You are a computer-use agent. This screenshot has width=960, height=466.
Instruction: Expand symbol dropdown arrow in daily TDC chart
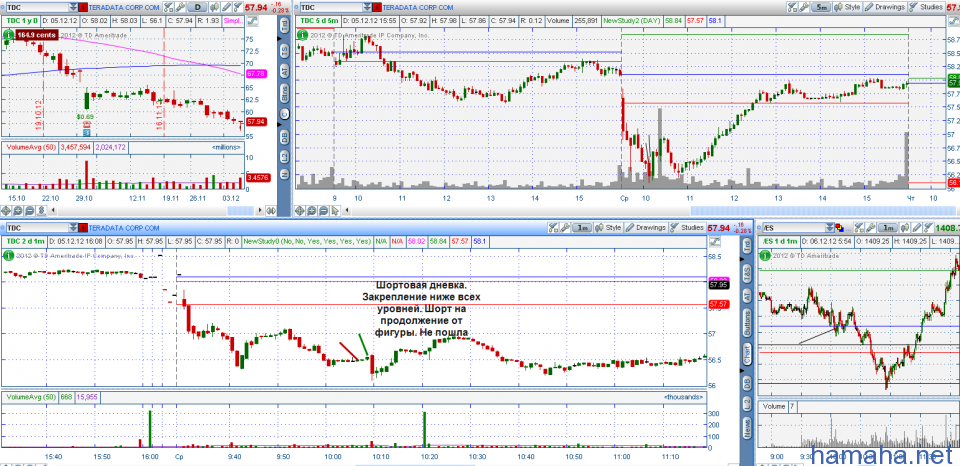(73, 7)
